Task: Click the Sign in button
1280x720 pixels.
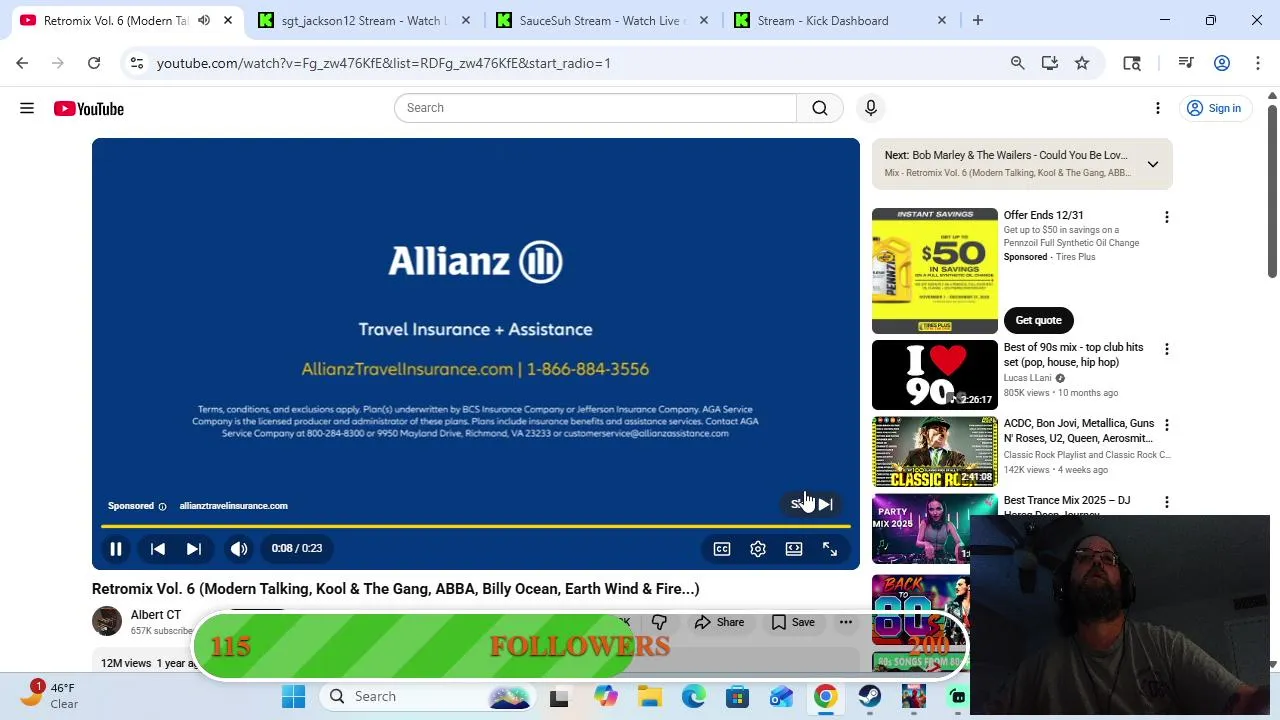Action: pyautogui.click(x=1214, y=108)
